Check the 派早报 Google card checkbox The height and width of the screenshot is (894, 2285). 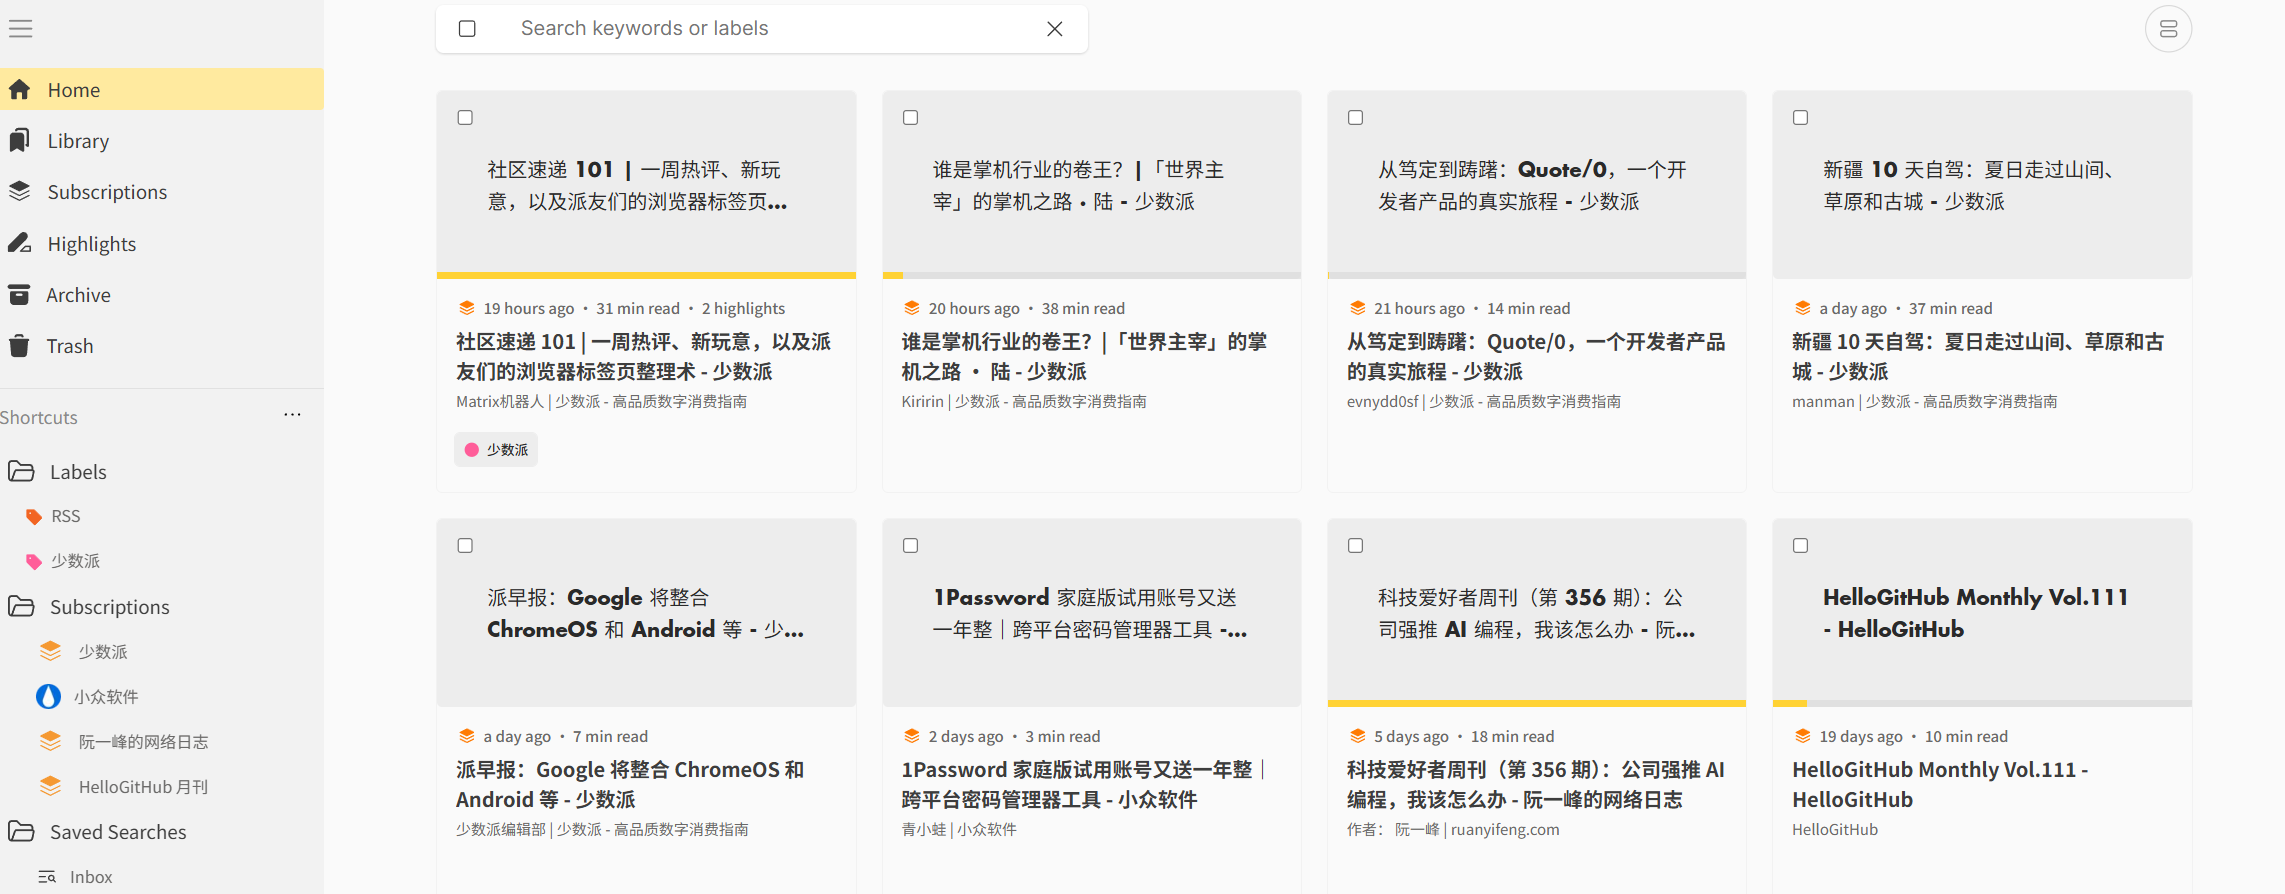pyautogui.click(x=465, y=545)
